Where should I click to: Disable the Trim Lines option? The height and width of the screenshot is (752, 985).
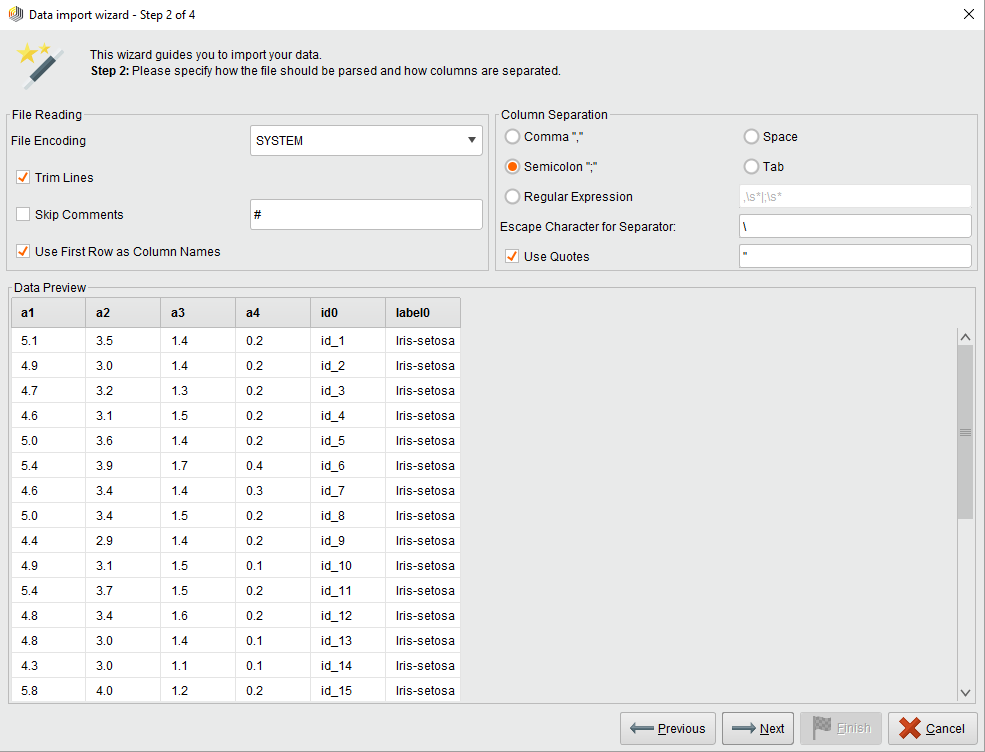(23, 177)
